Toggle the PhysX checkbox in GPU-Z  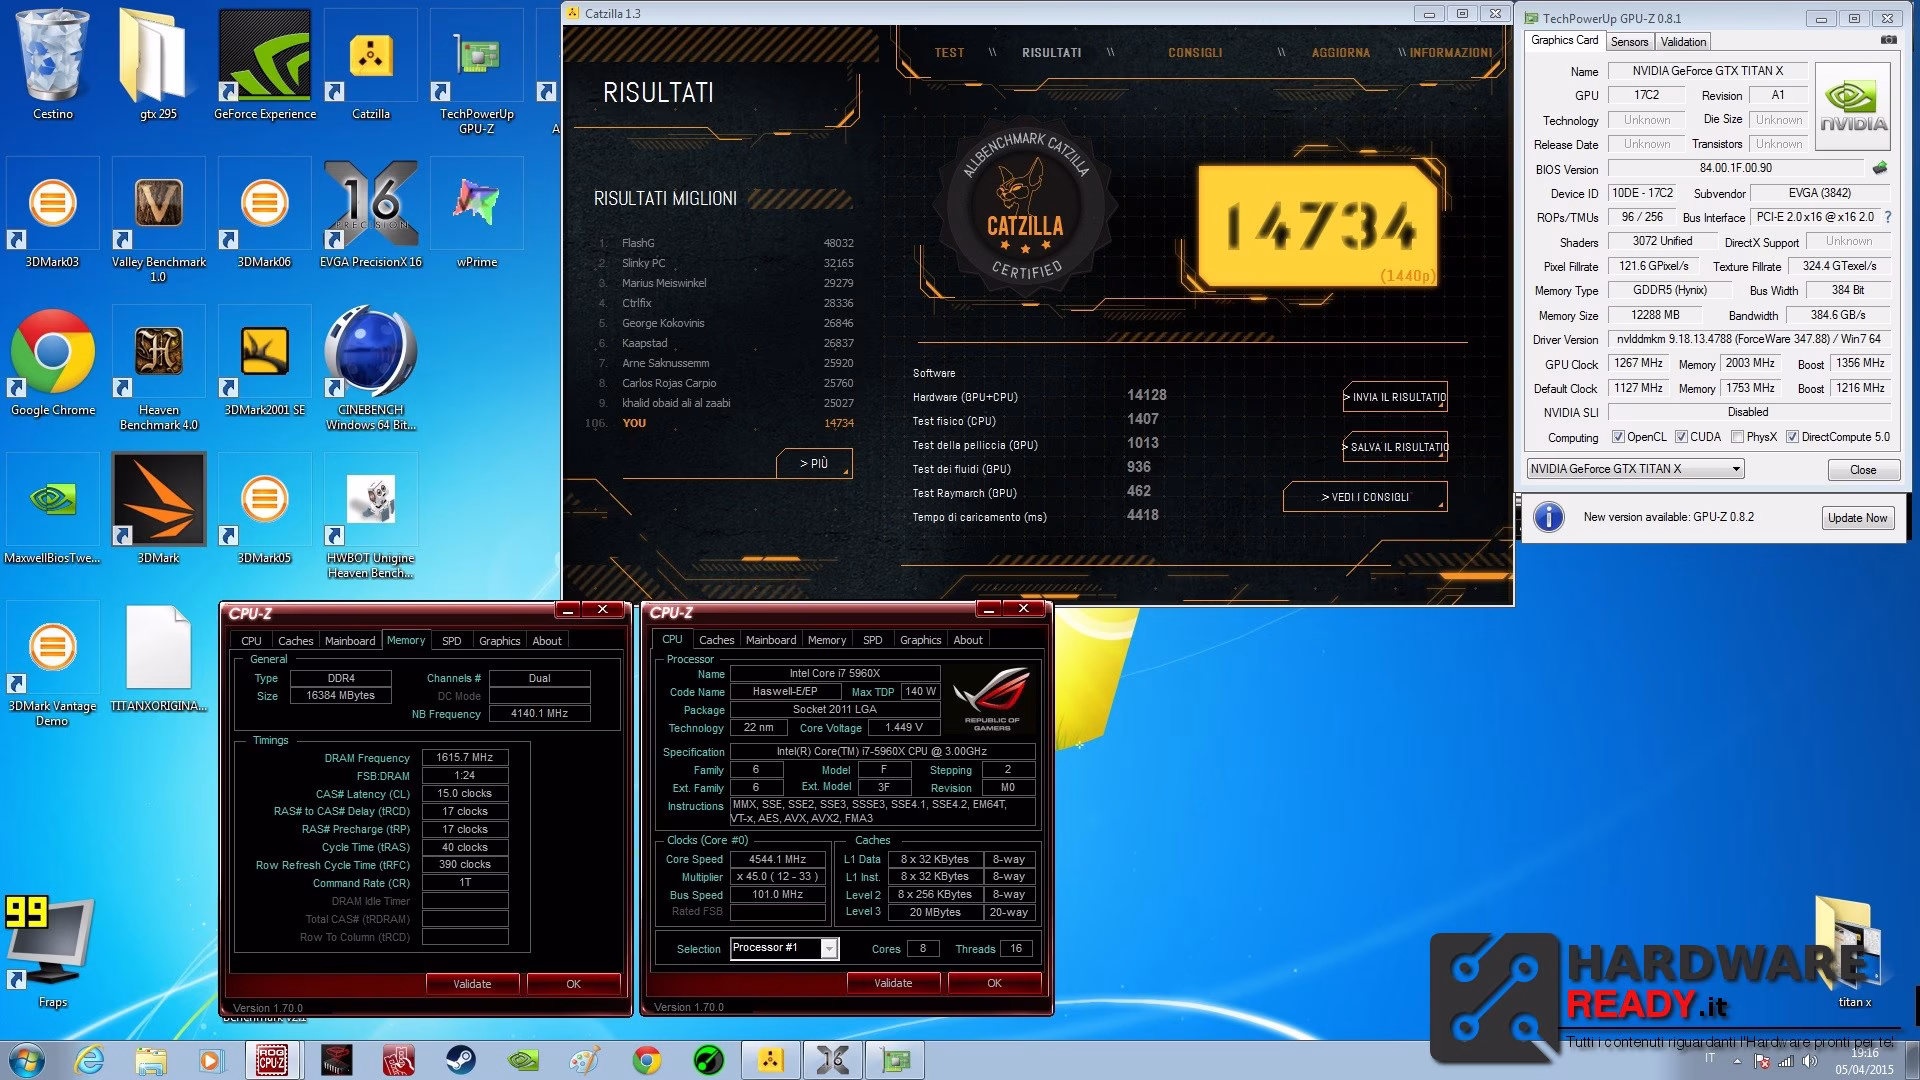pos(1738,437)
